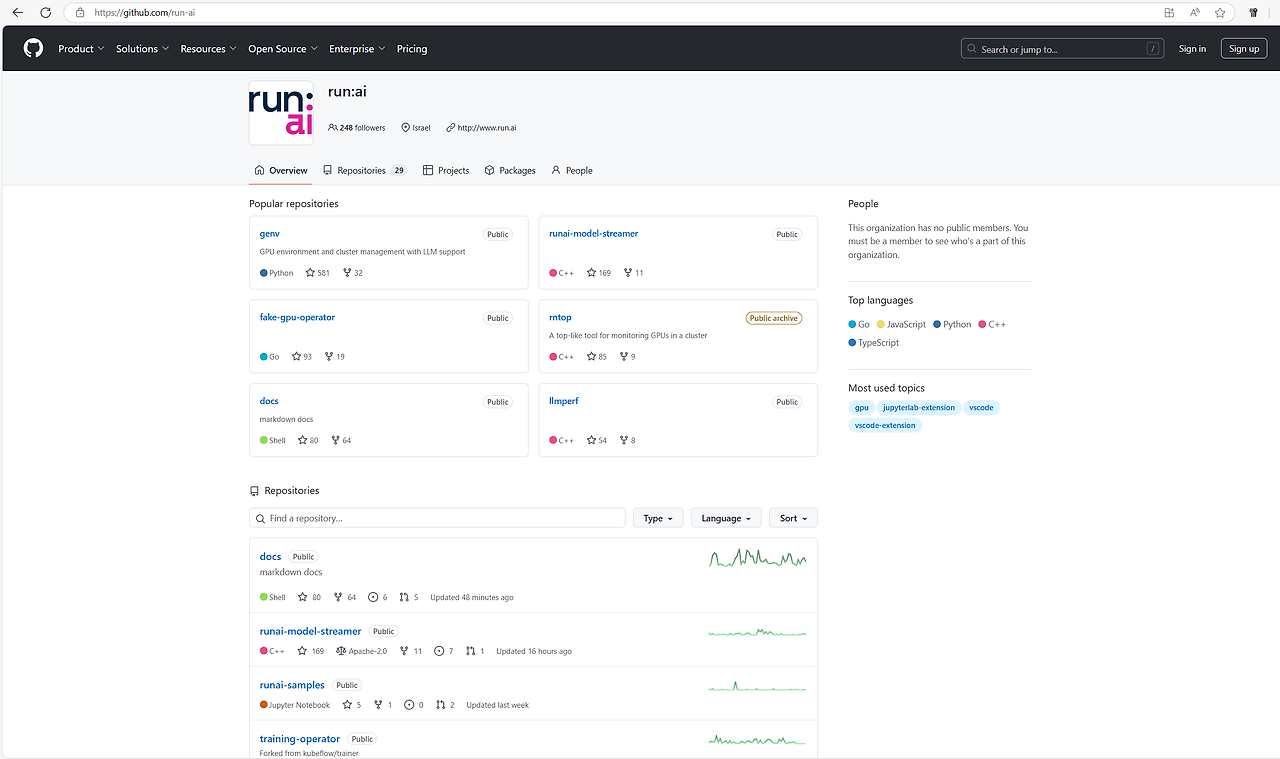
Task: Open the rntop repository link
Action: tap(560, 318)
